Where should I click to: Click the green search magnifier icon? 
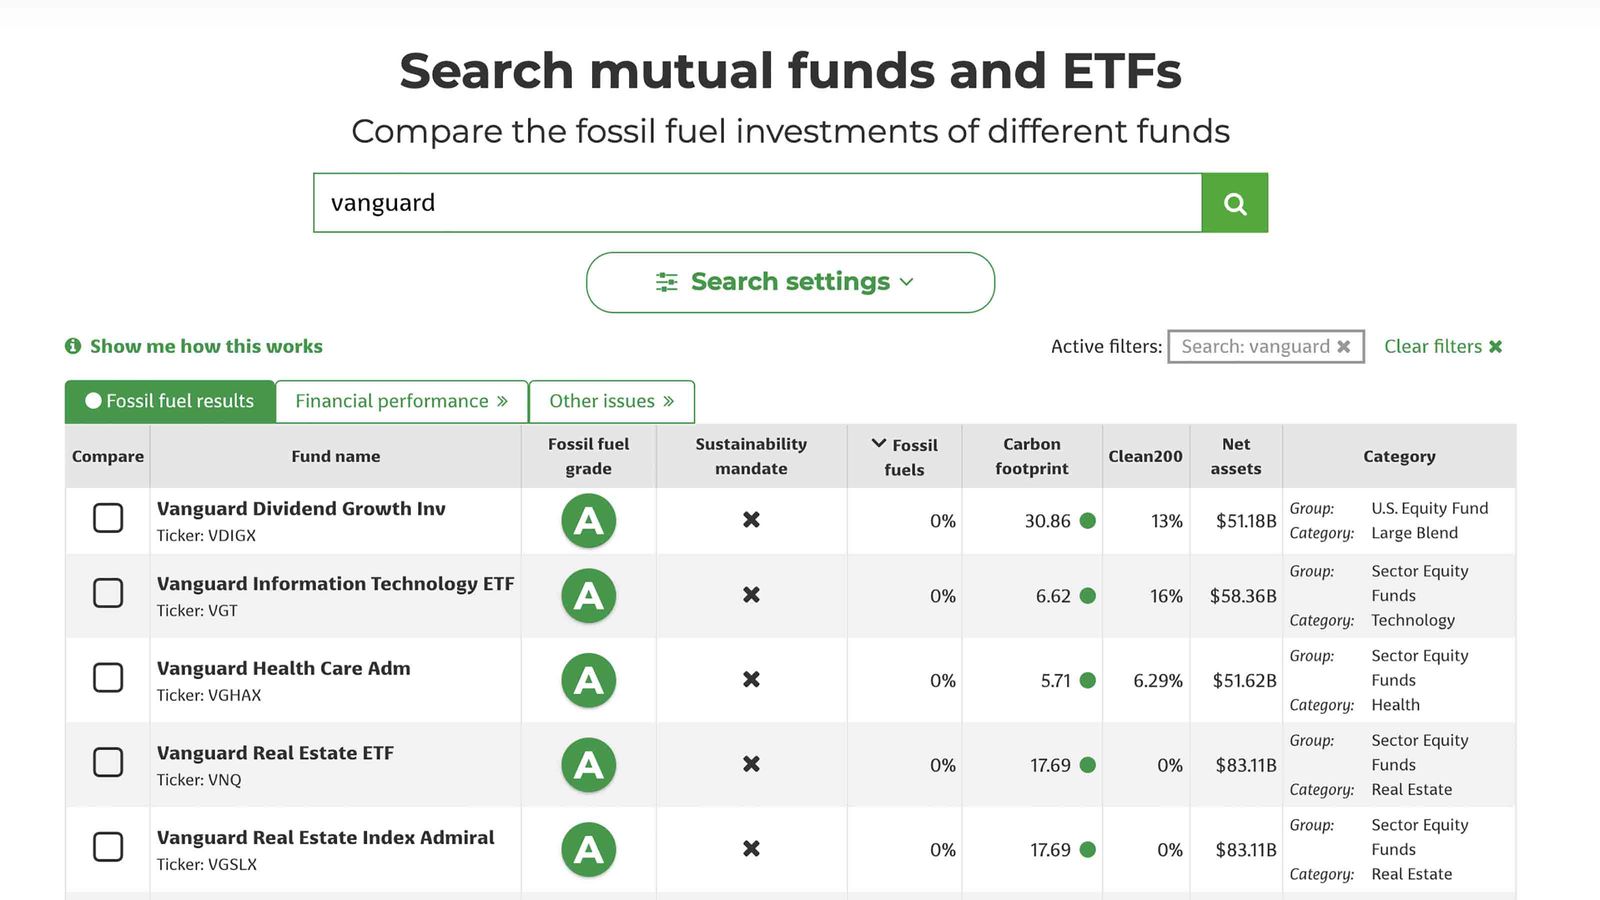point(1234,202)
